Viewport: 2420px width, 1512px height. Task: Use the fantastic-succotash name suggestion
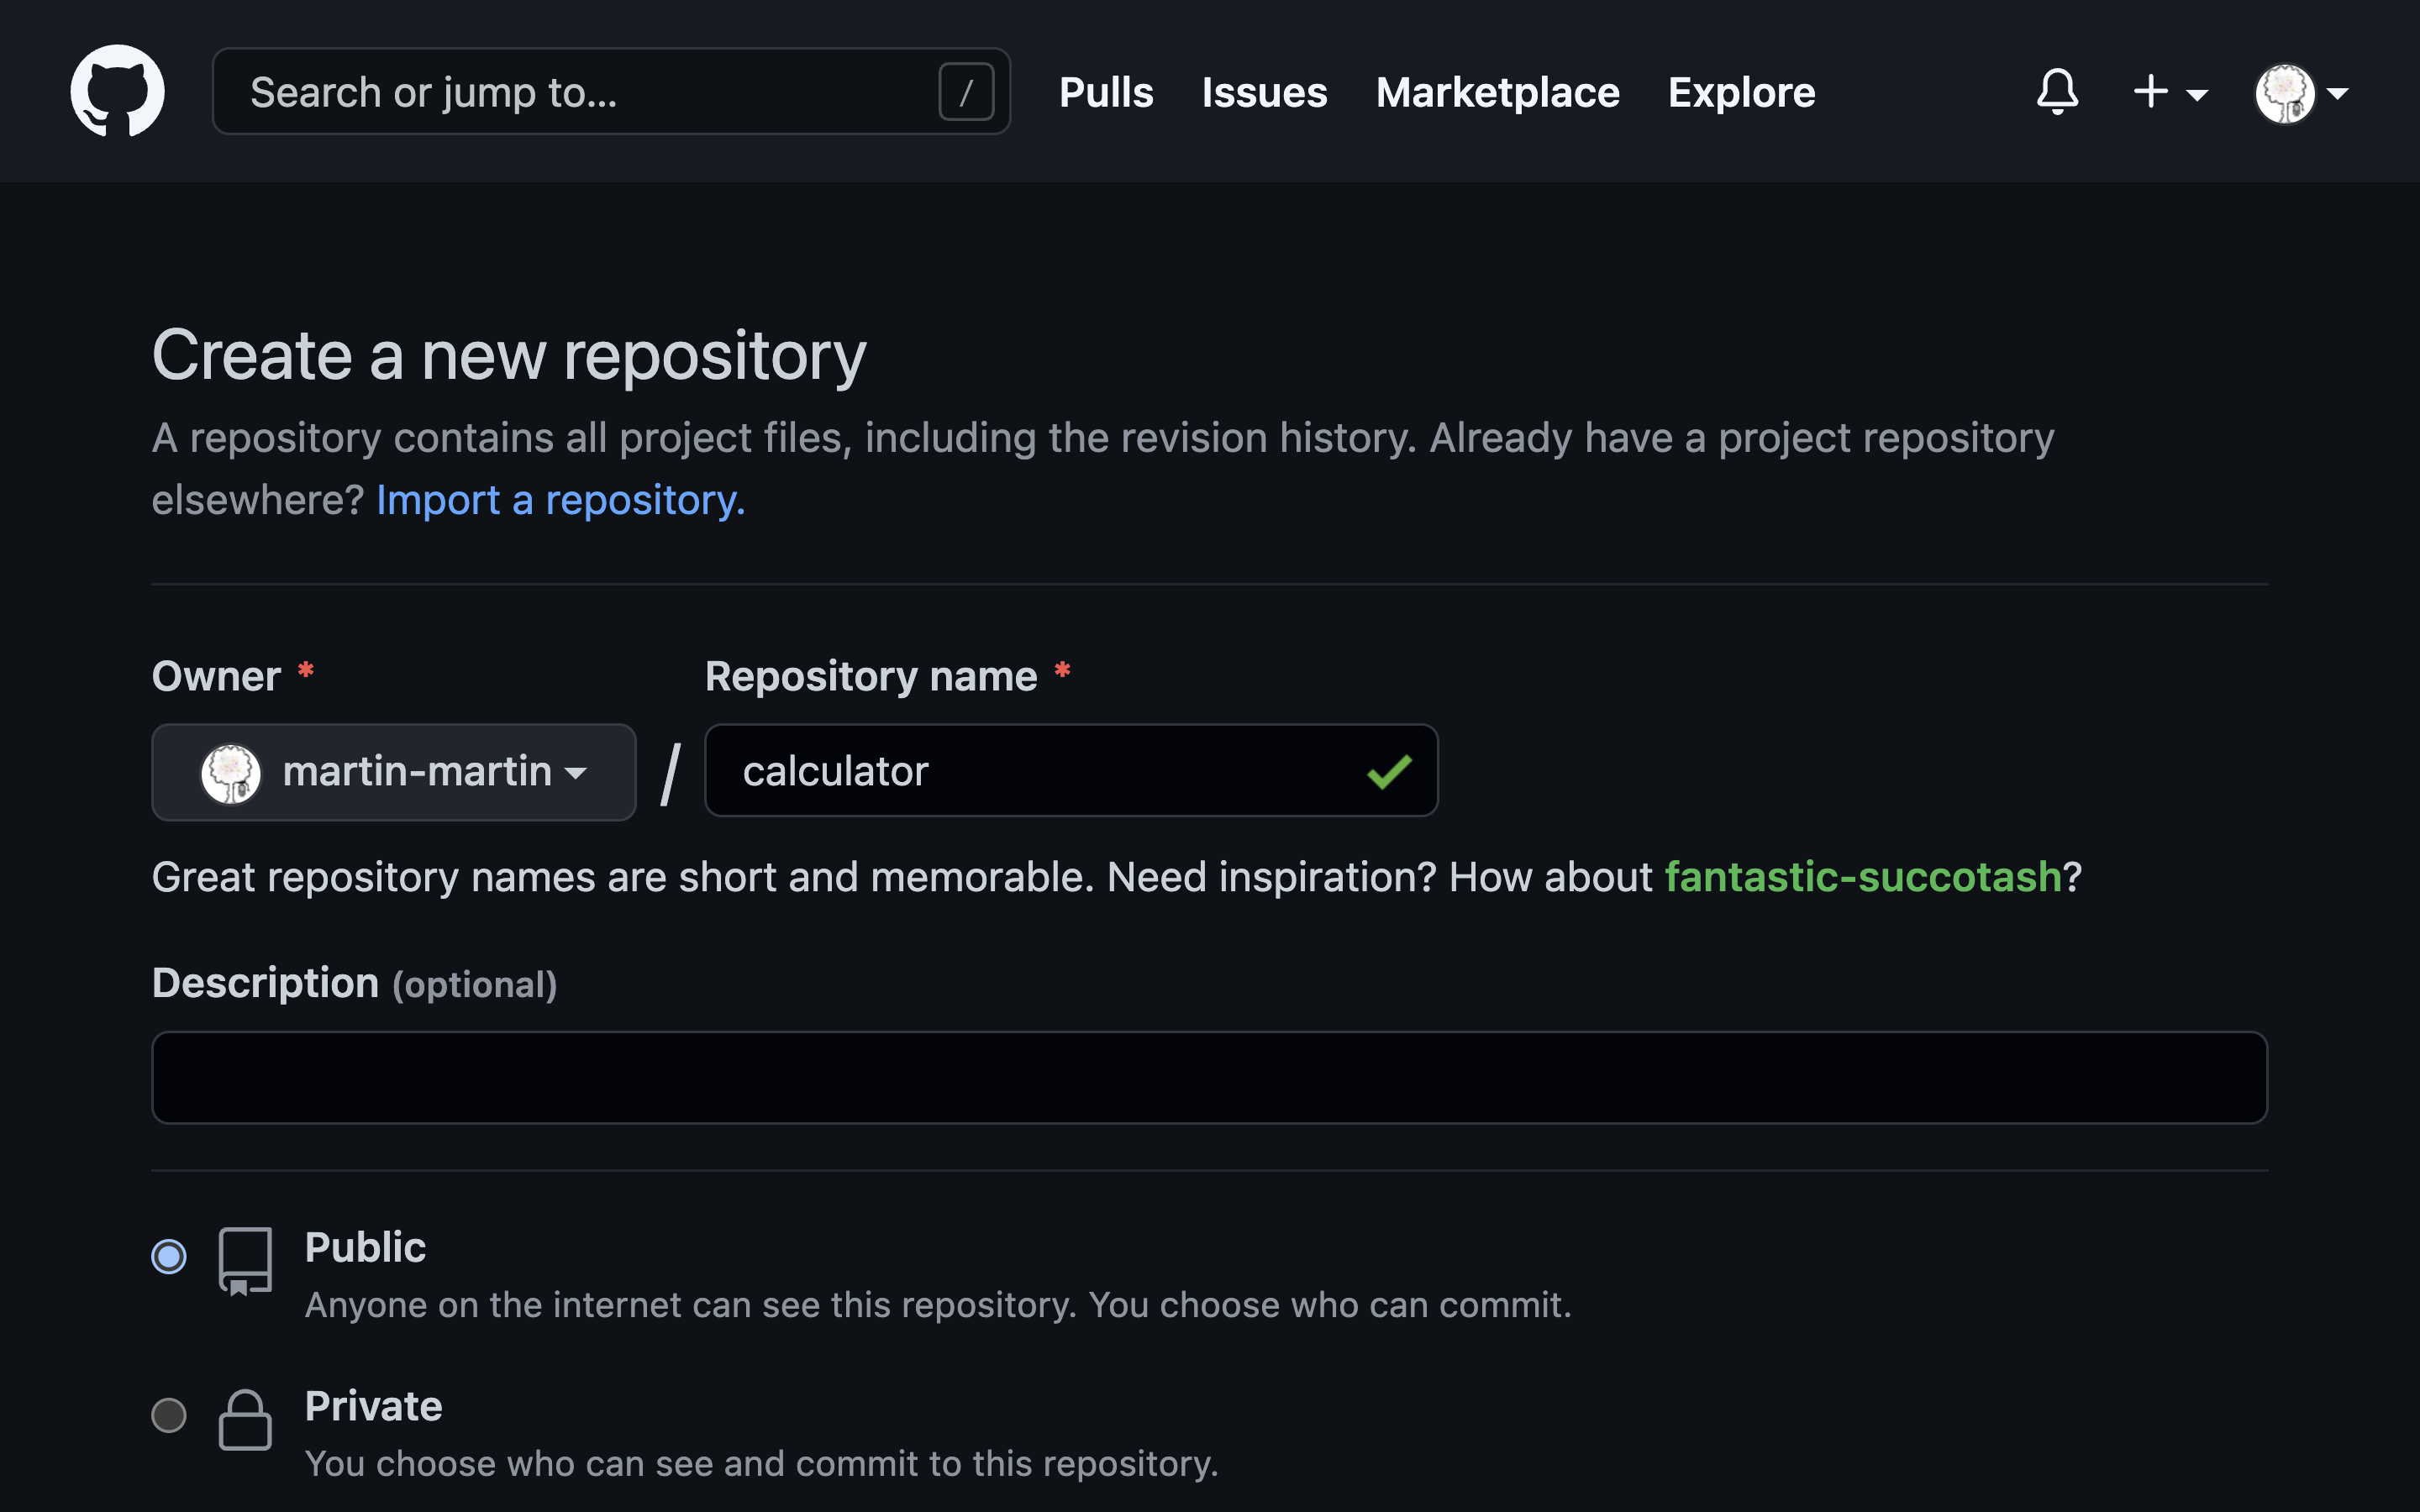click(x=1866, y=876)
